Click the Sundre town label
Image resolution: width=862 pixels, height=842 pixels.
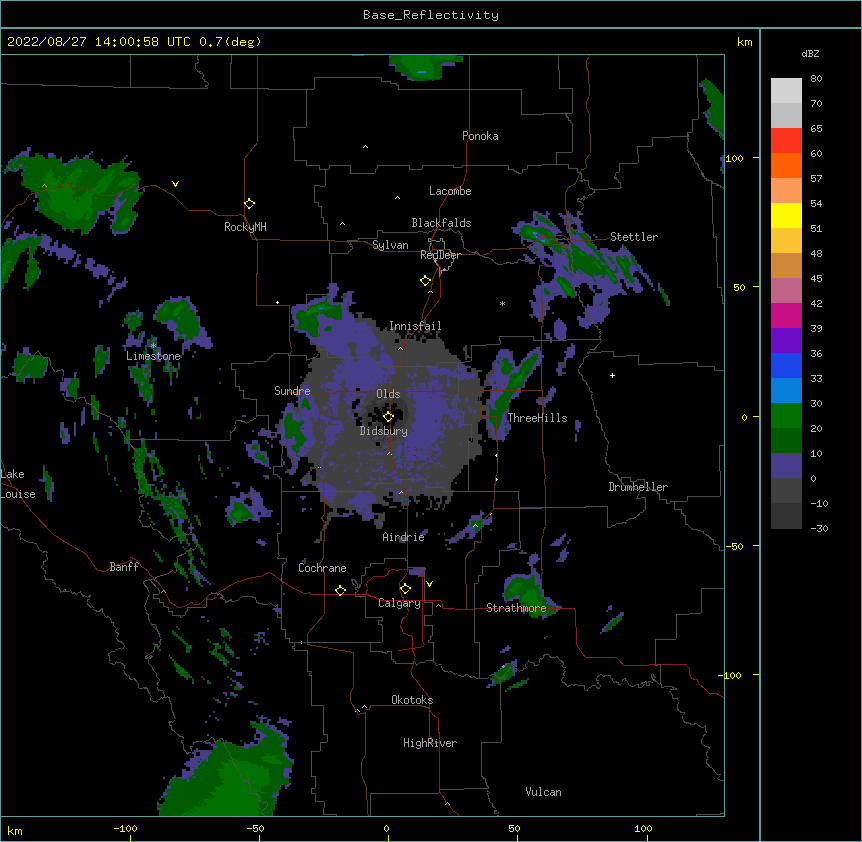[292, 391]
